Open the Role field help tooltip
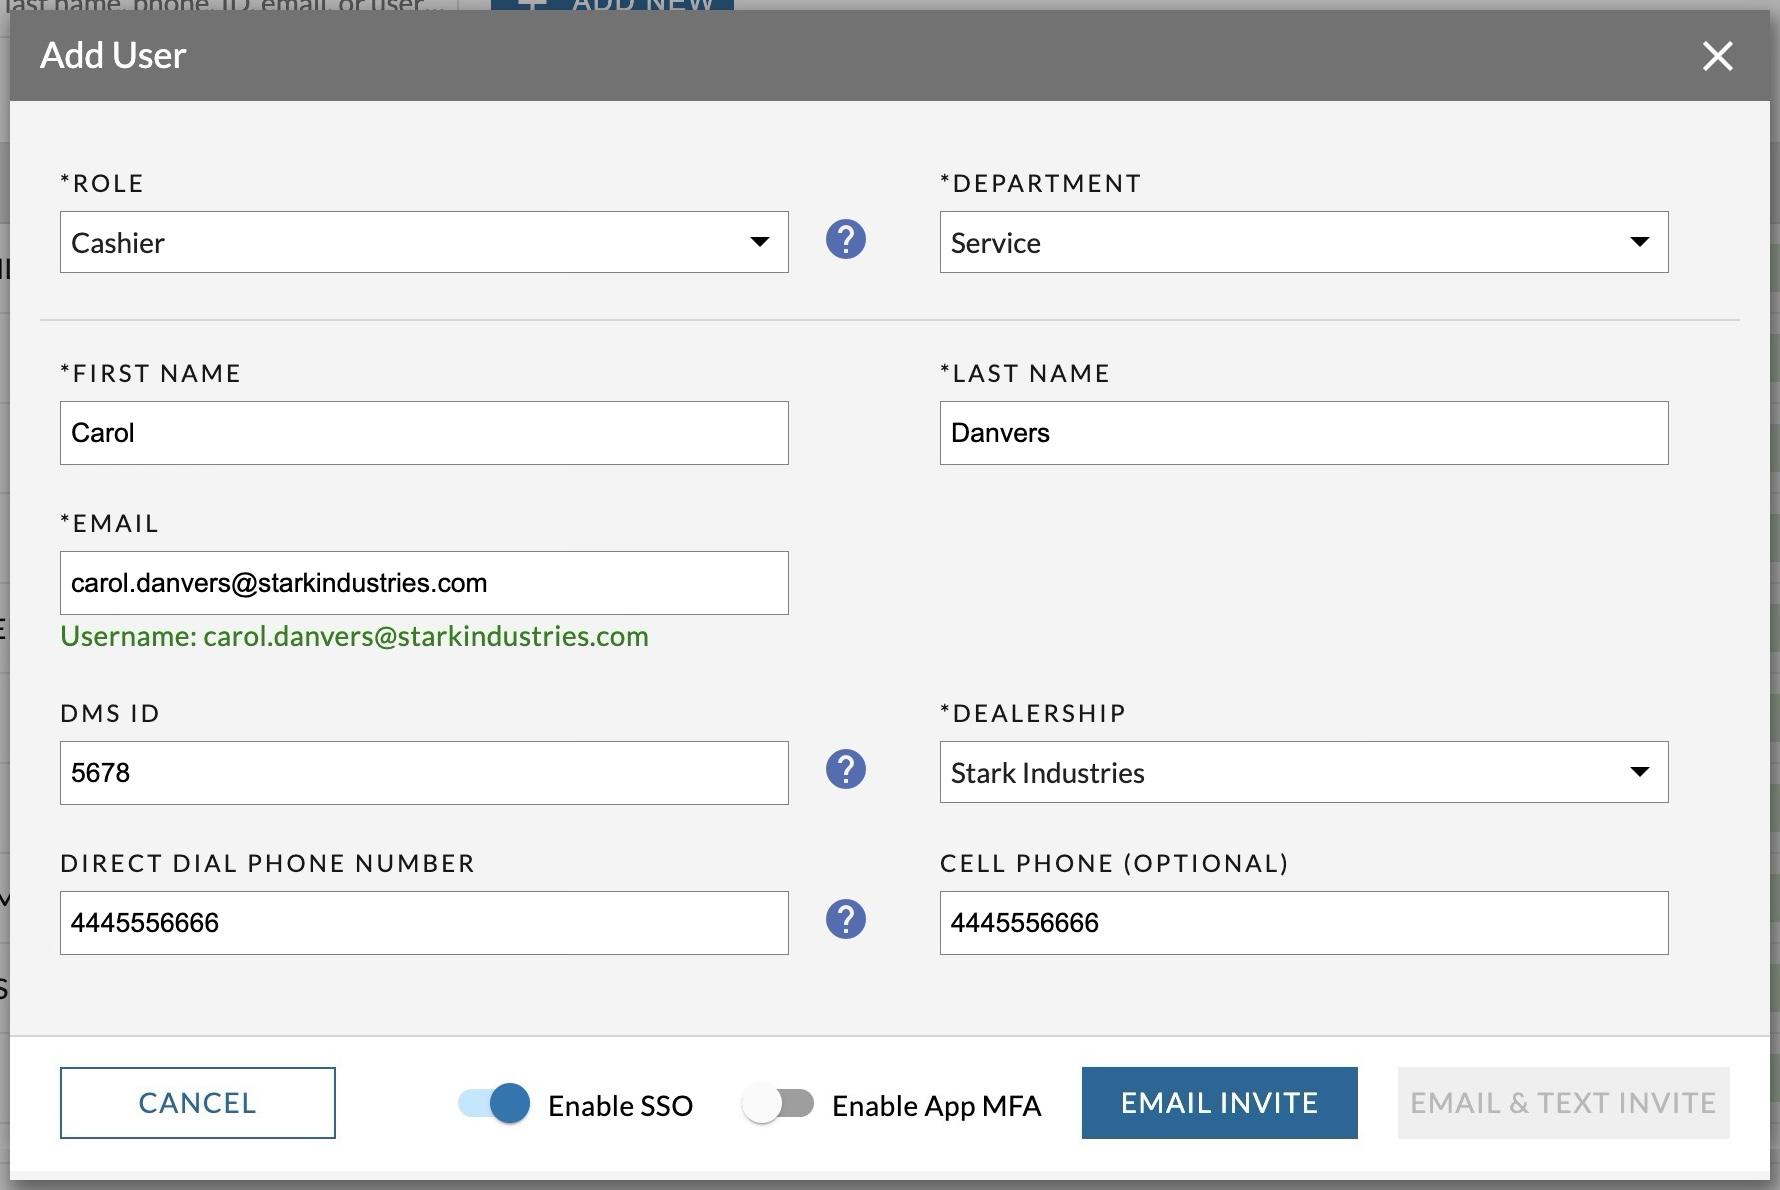The height and width of the screenshot is (1190, 1780). [x=845, y=240]
